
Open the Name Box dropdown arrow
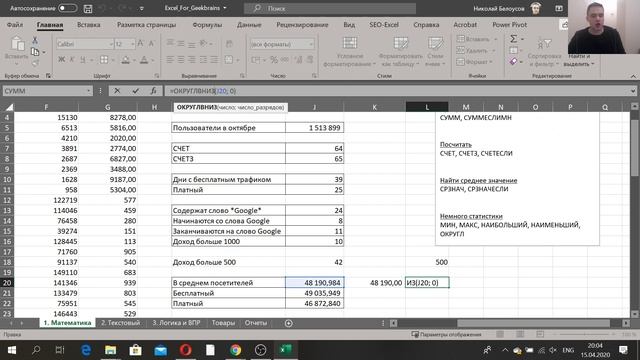tap(89, 91)
